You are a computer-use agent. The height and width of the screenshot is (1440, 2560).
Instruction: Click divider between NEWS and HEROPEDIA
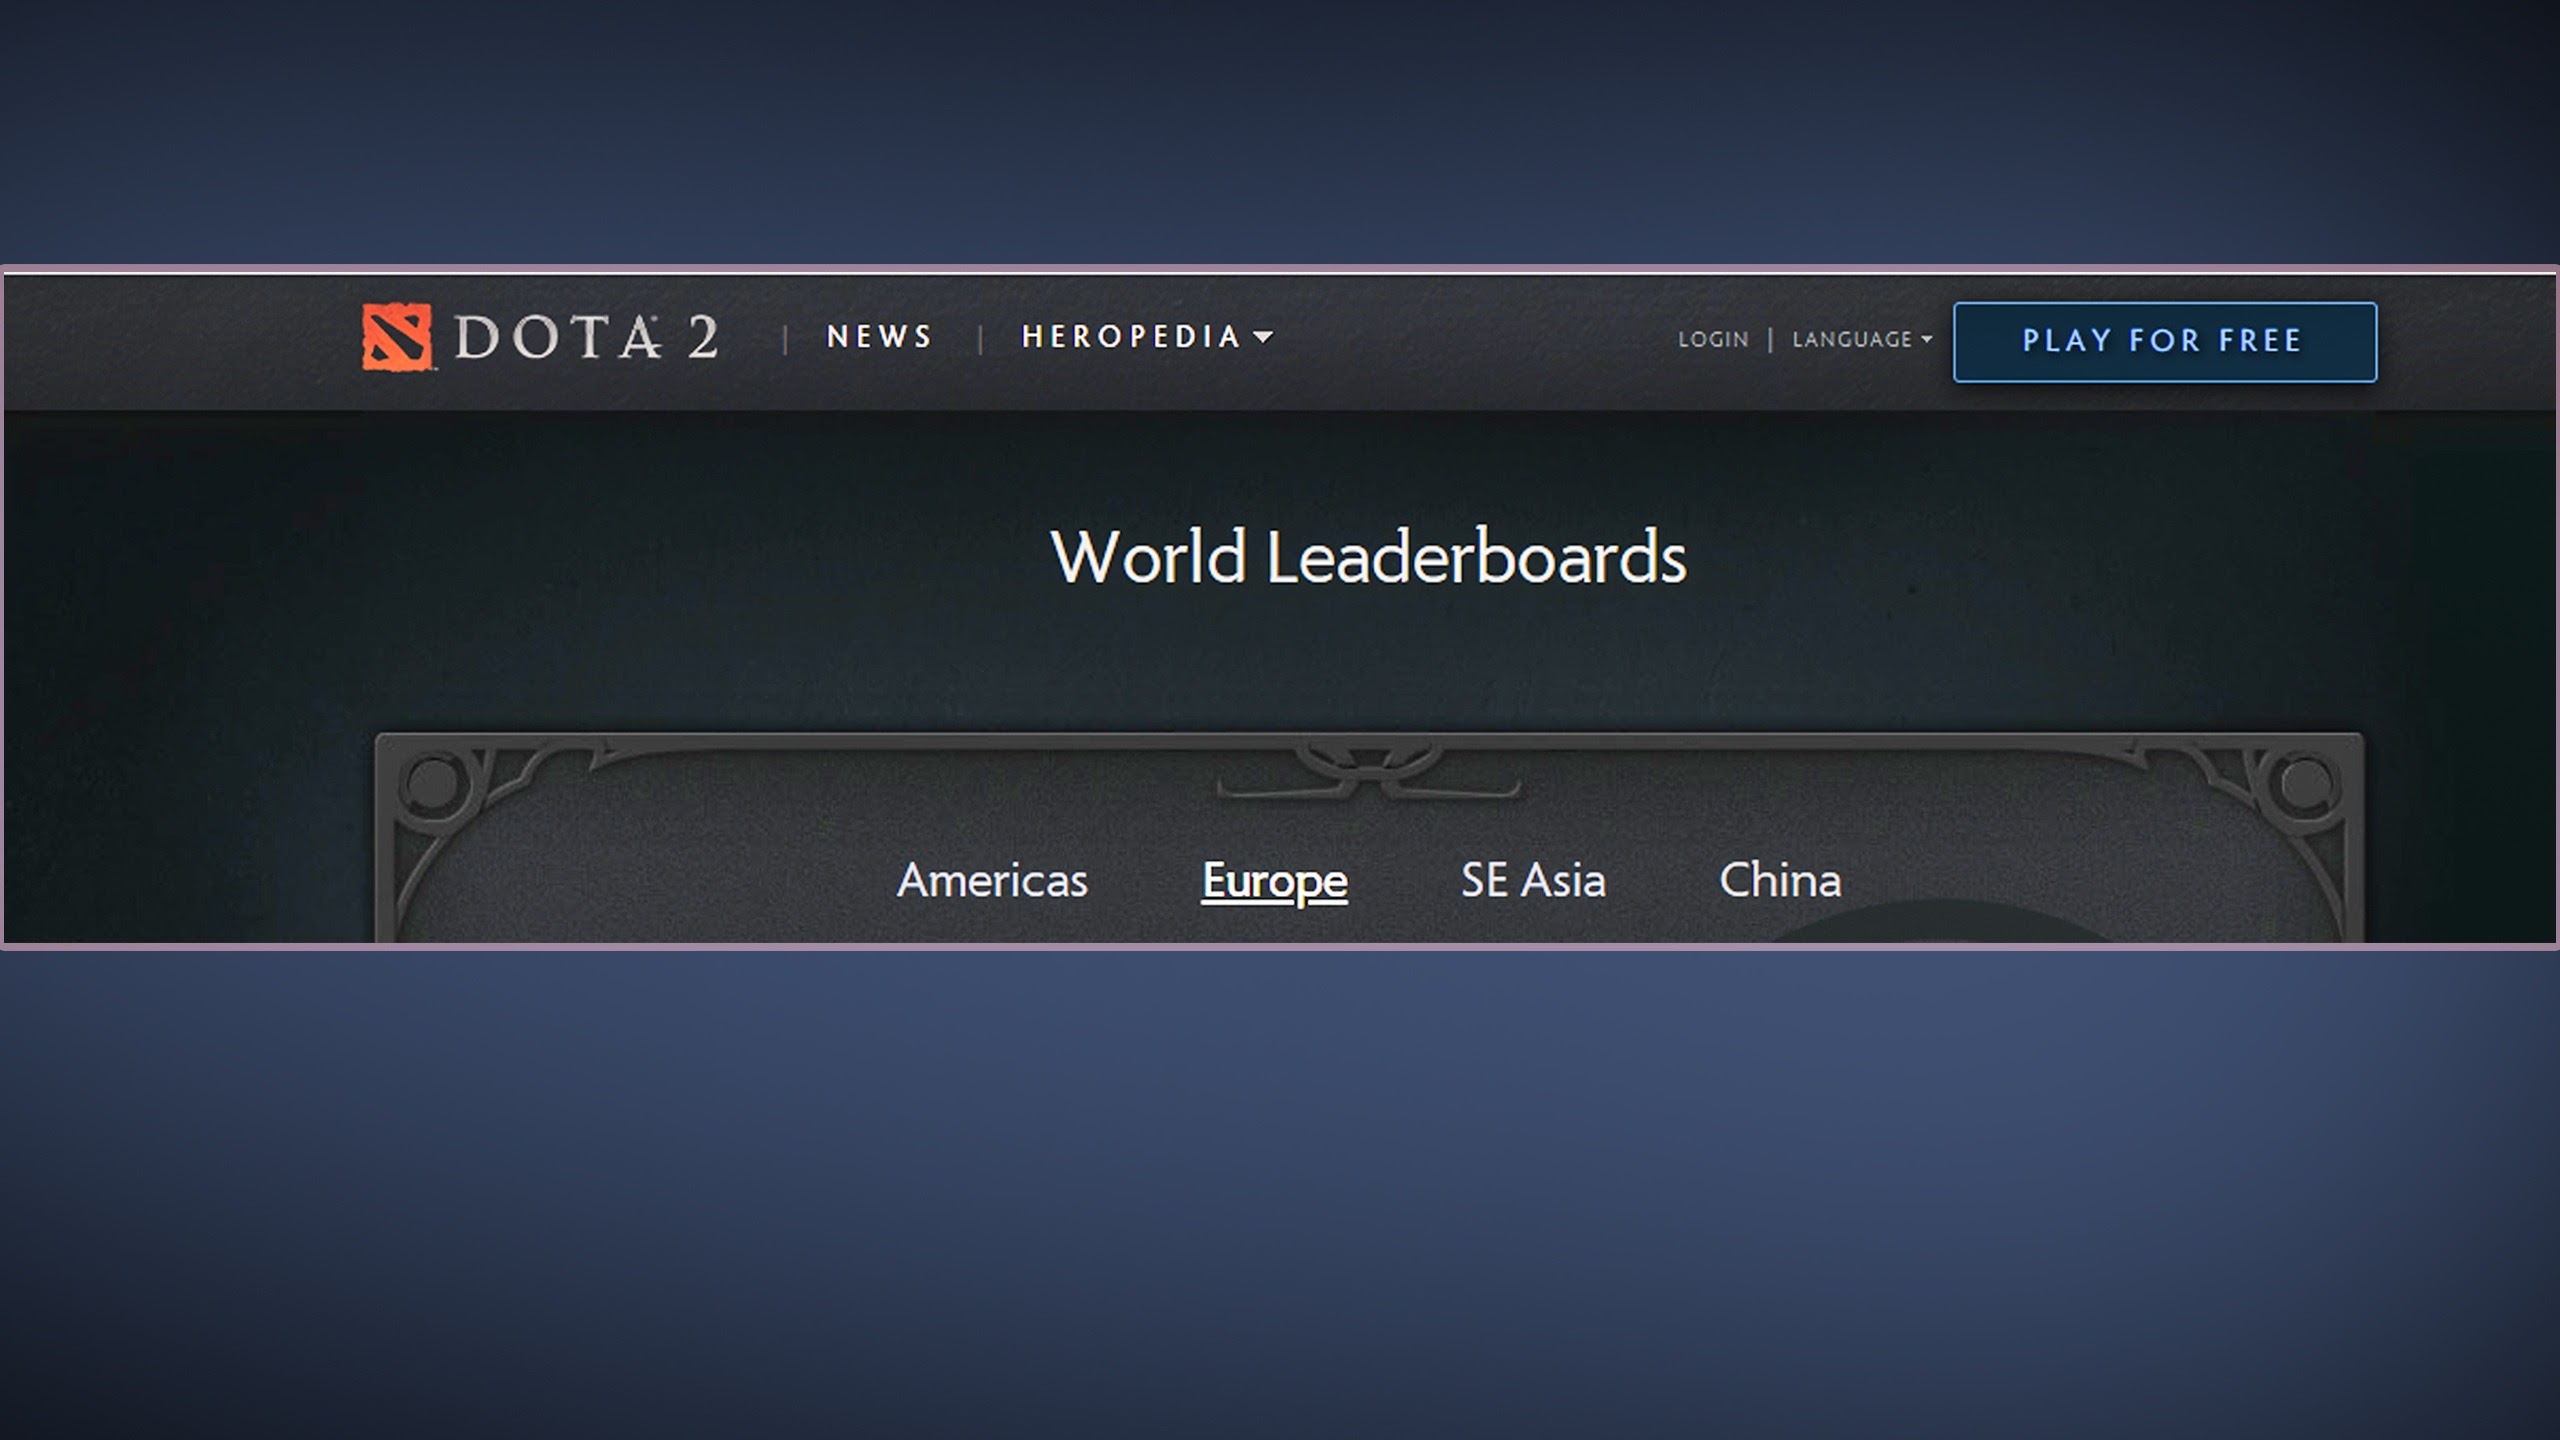pos(980,339)
